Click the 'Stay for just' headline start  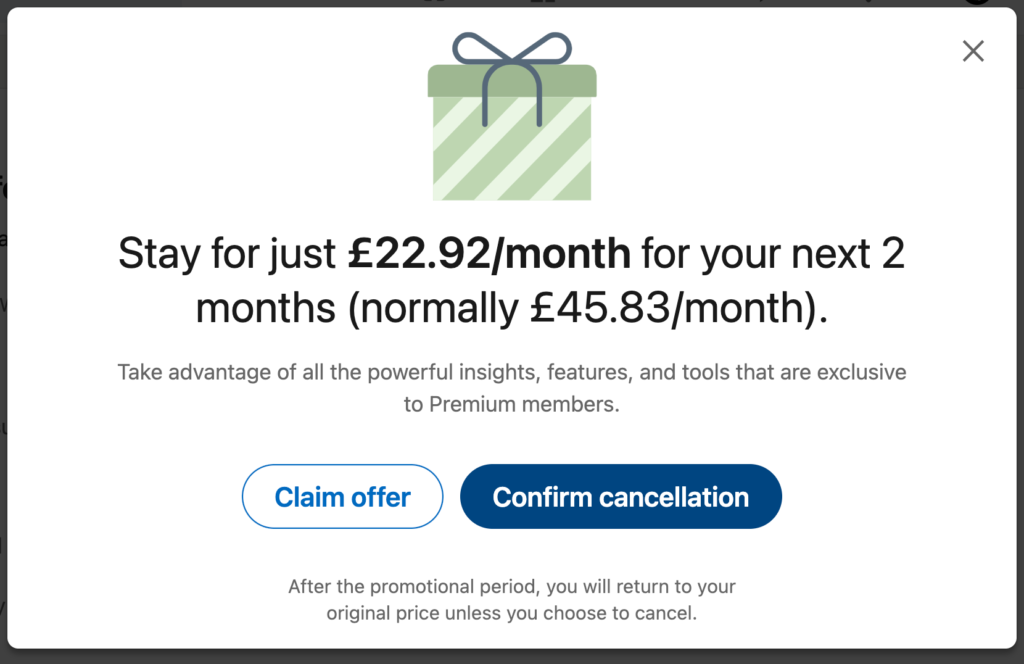227,253
